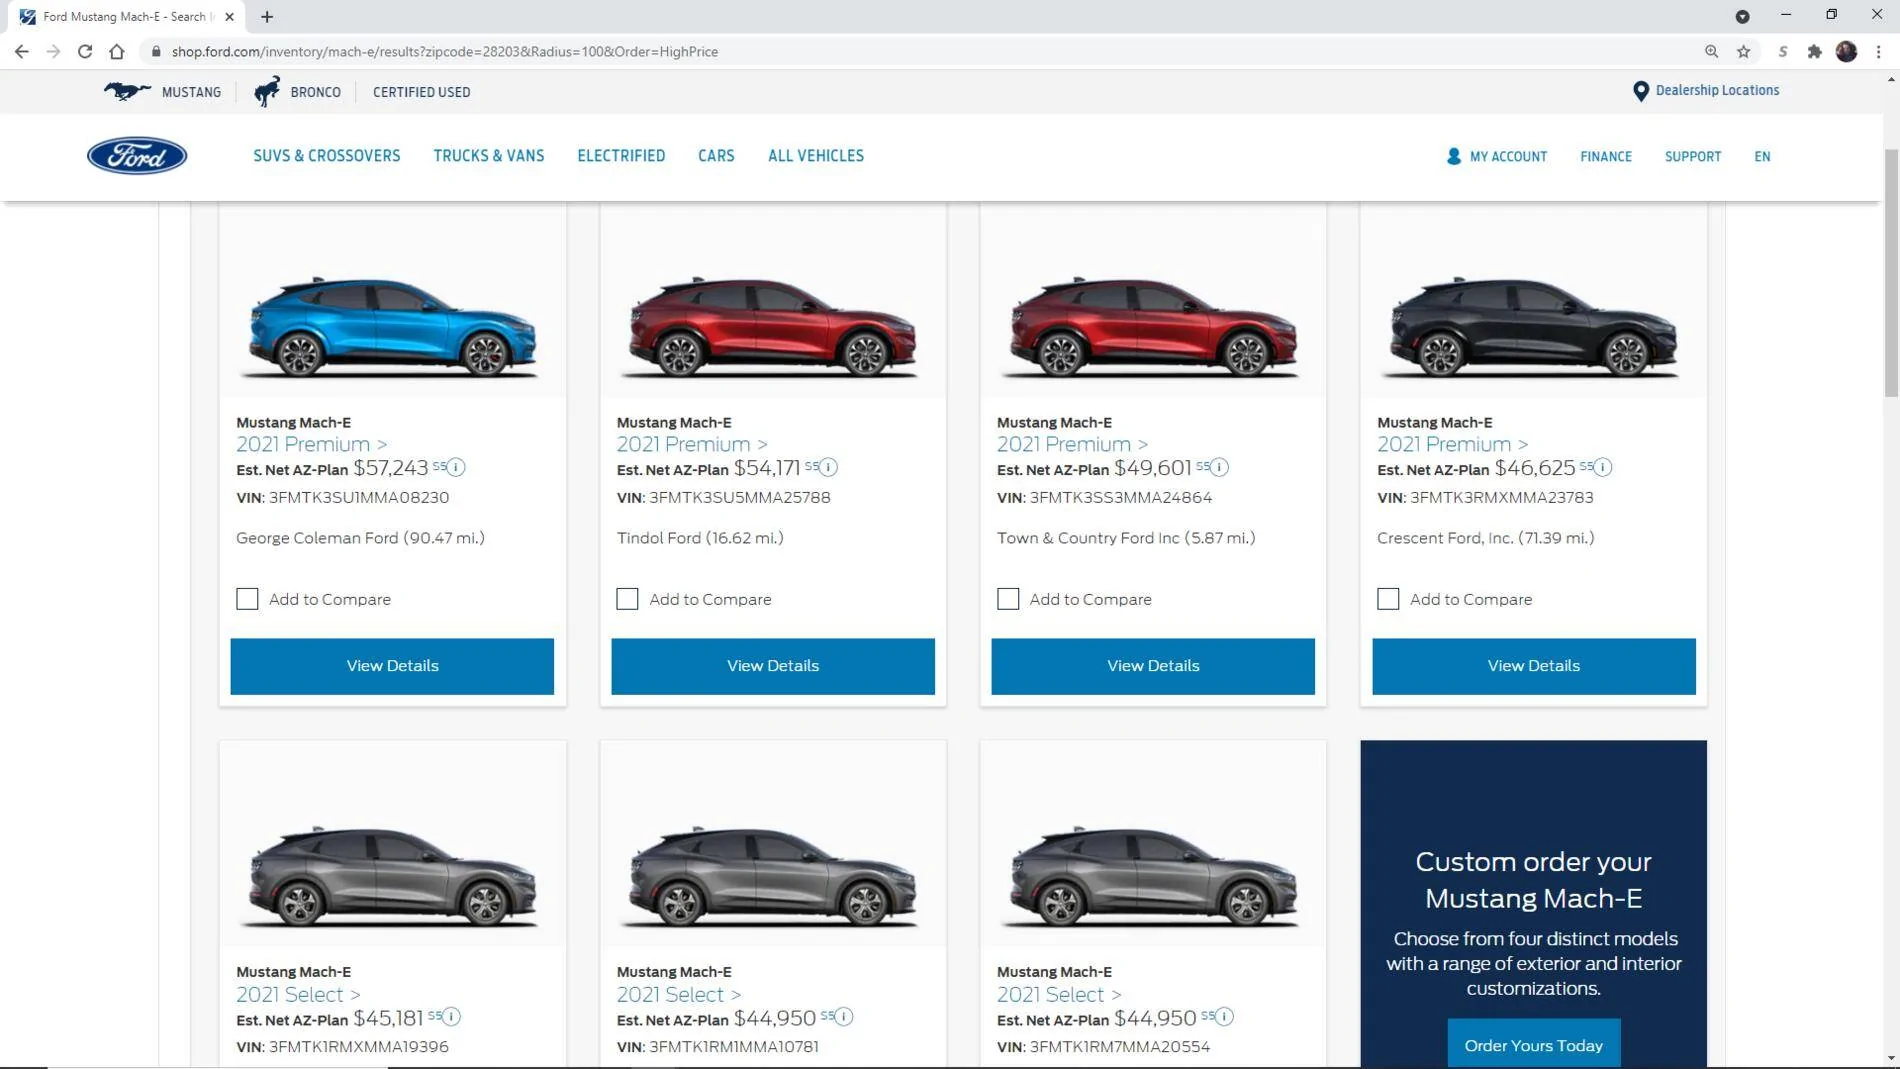Open the Mustang pony logo link

127,92
